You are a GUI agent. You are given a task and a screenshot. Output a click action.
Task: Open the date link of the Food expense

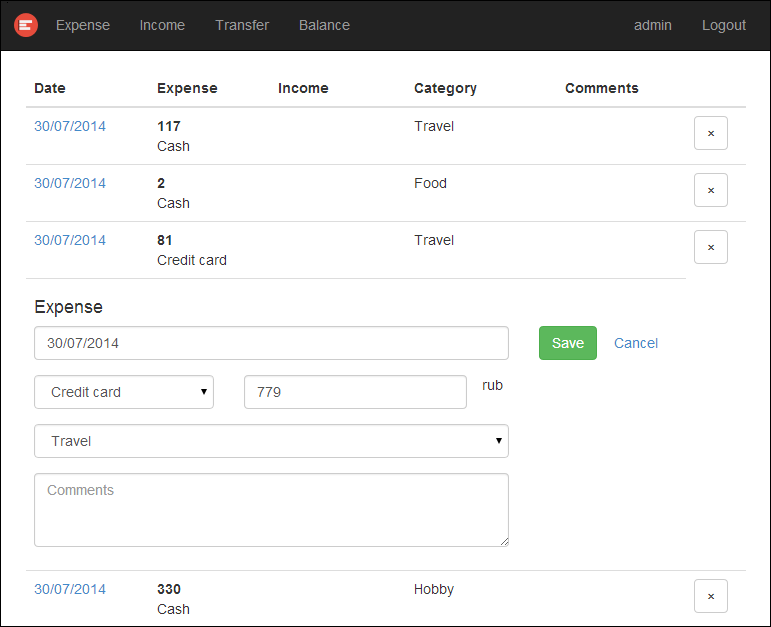70,183
